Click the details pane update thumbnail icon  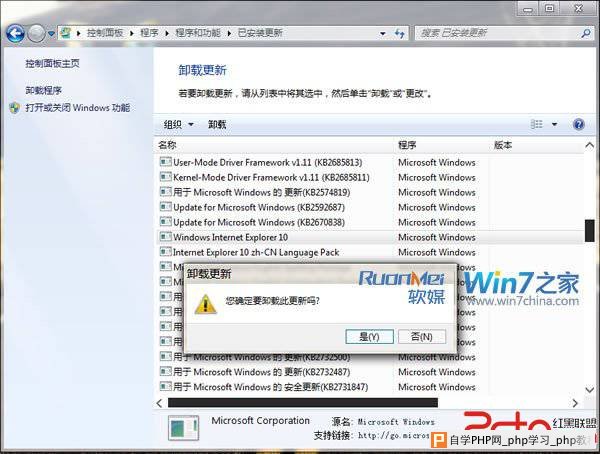184,428
